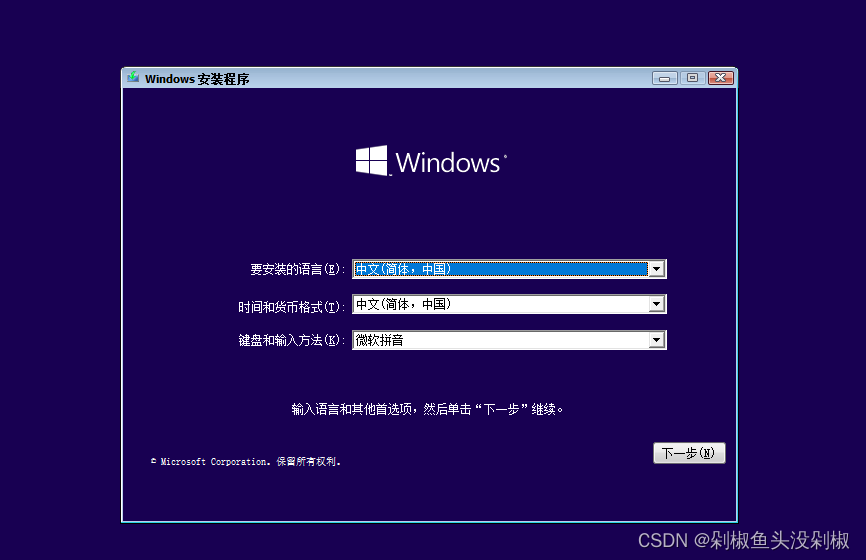Minimize the Windows 安装程序 window
This screenshot has height=560, width=866.
point(664,78)
